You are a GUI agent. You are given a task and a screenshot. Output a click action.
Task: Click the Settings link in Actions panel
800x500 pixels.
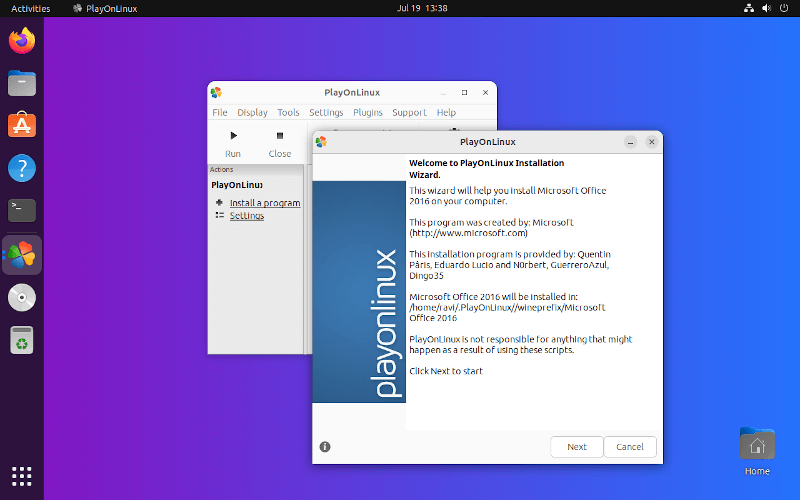click(x=246, y=216)
